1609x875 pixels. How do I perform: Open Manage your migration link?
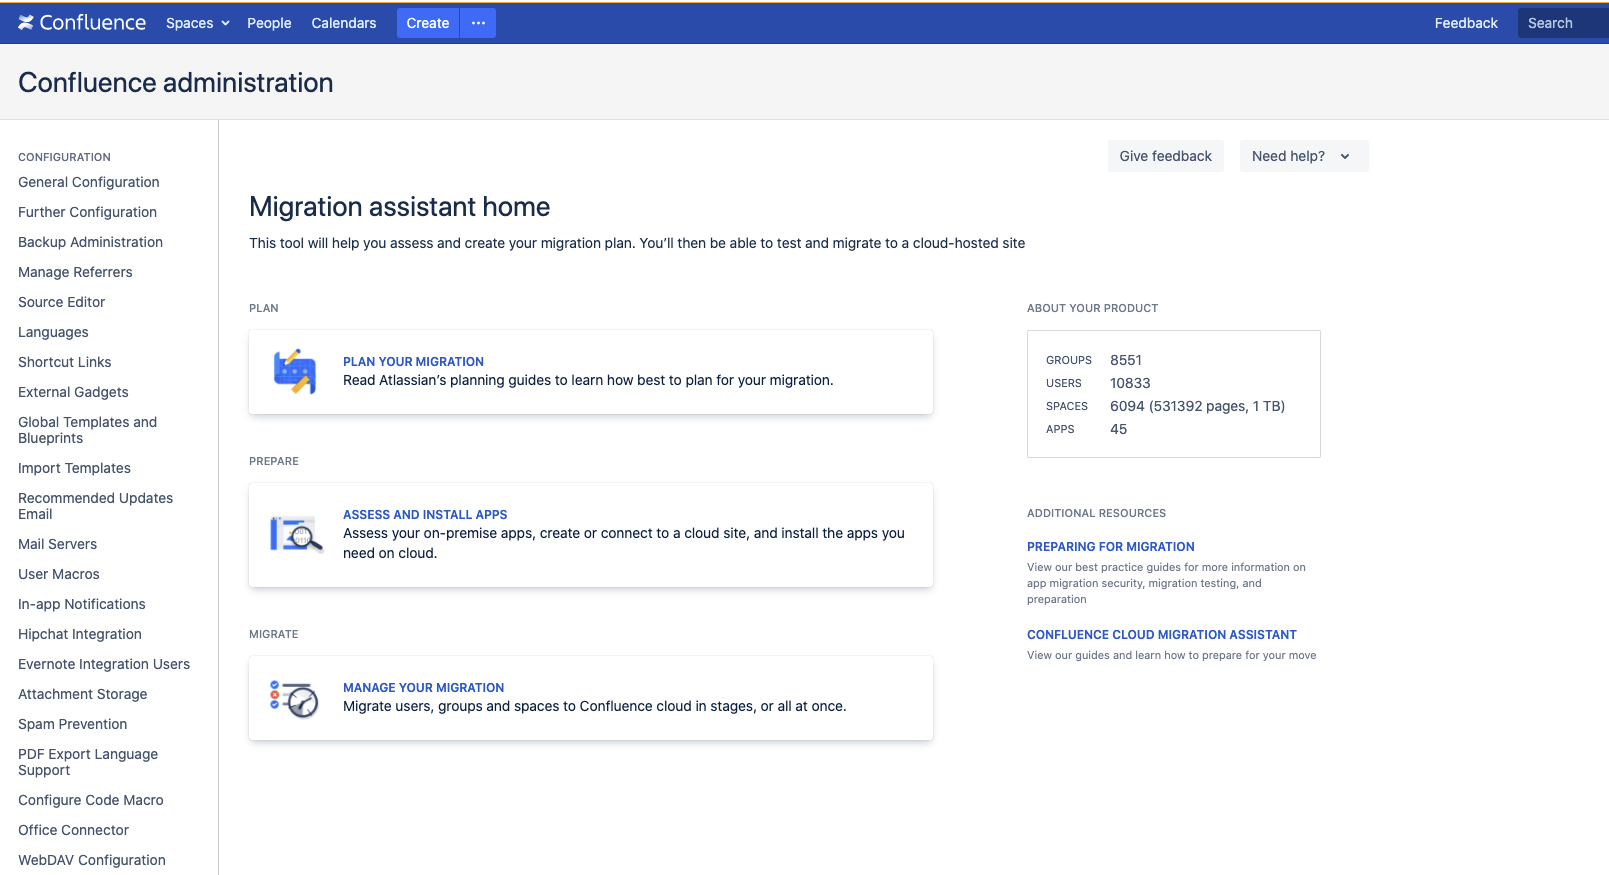423,687
